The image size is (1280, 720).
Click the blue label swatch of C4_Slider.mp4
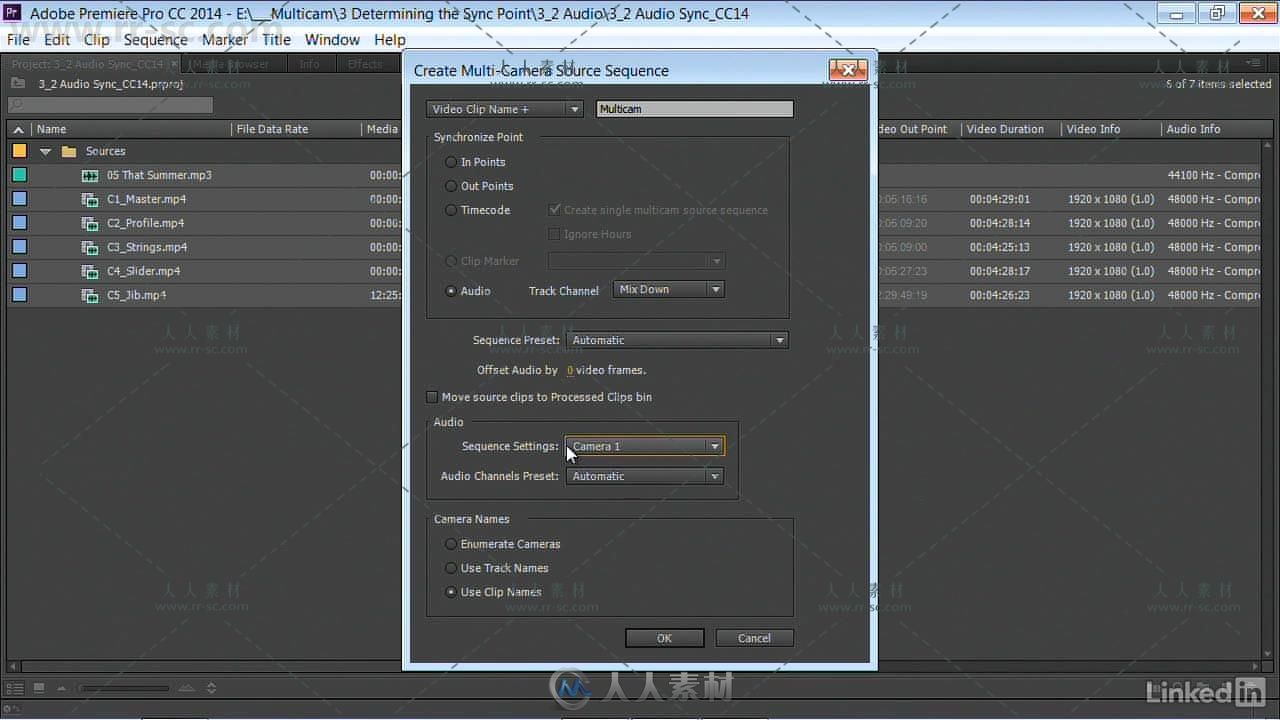19,271
